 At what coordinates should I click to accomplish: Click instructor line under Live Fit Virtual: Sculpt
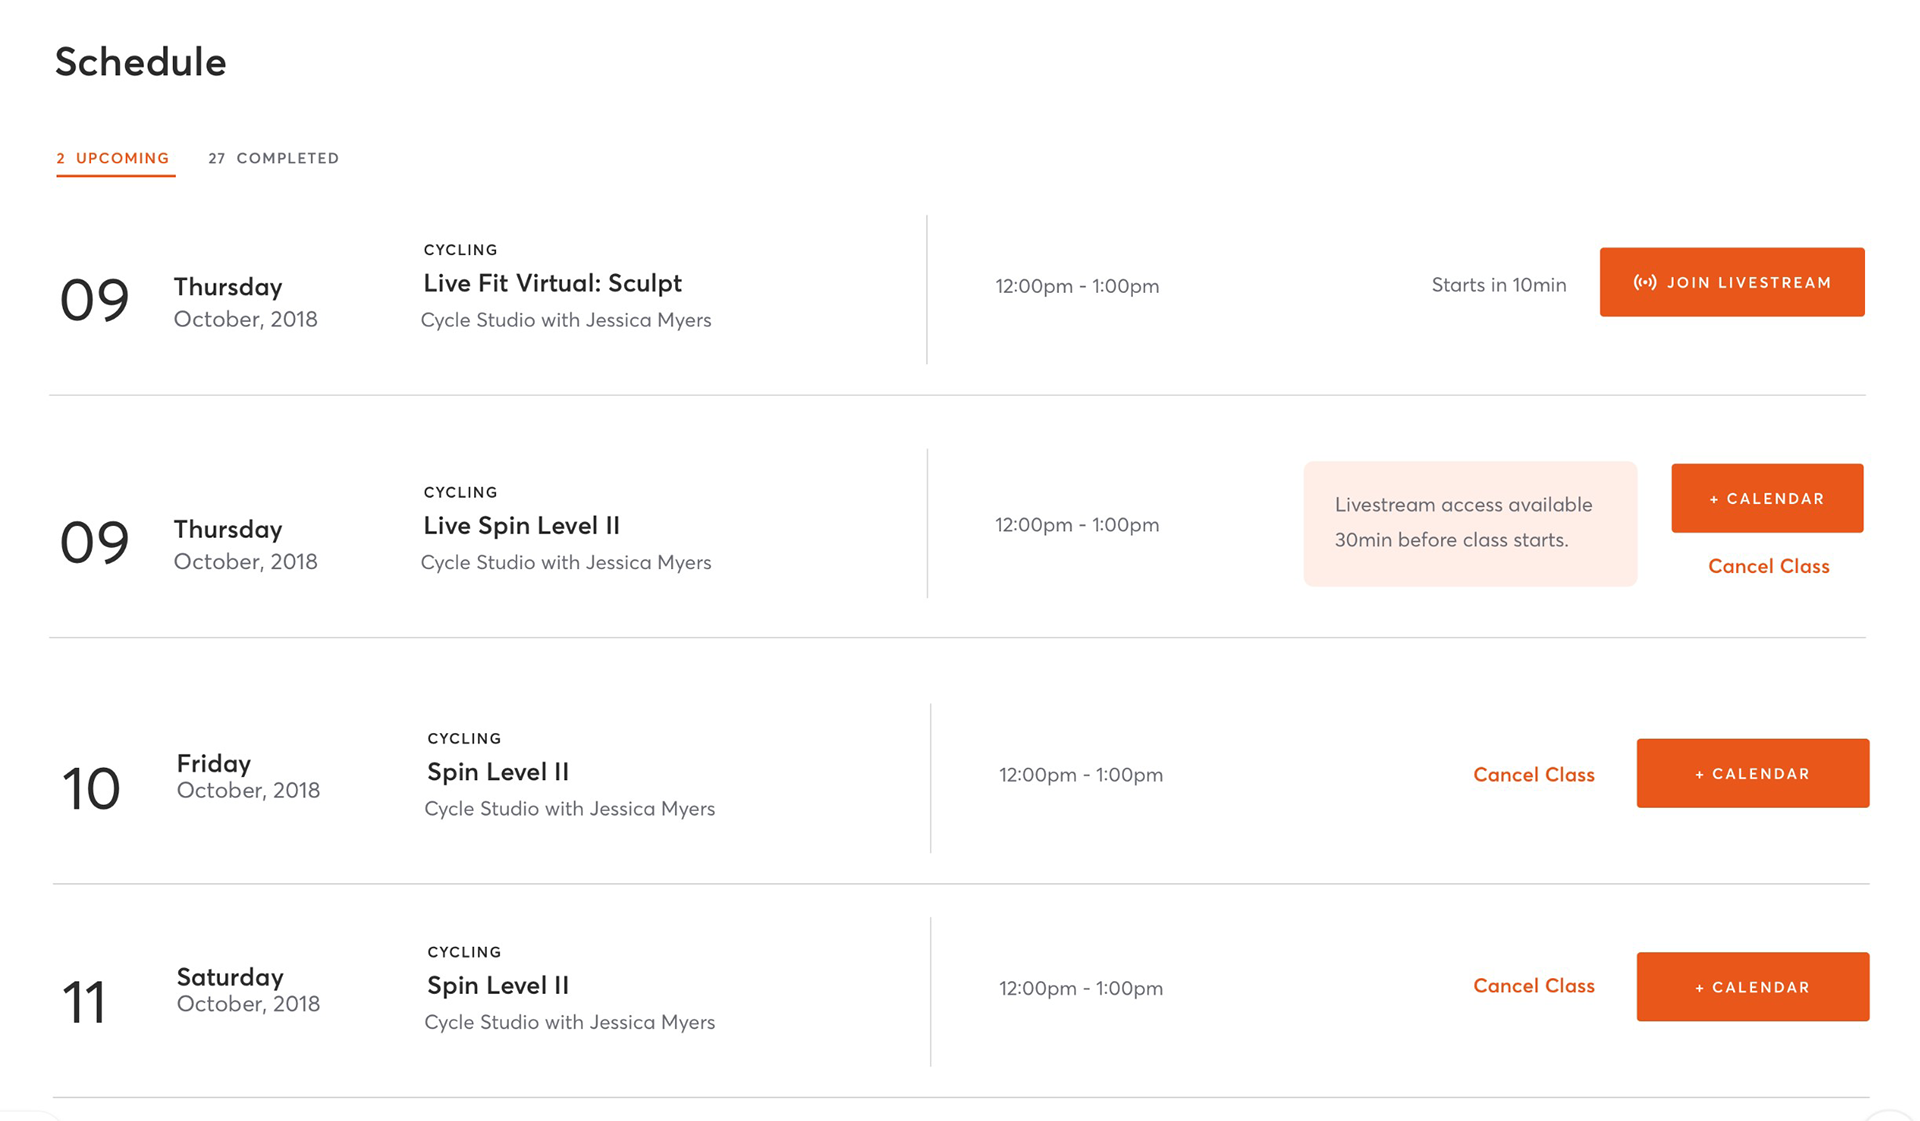(x=566, y=320)
